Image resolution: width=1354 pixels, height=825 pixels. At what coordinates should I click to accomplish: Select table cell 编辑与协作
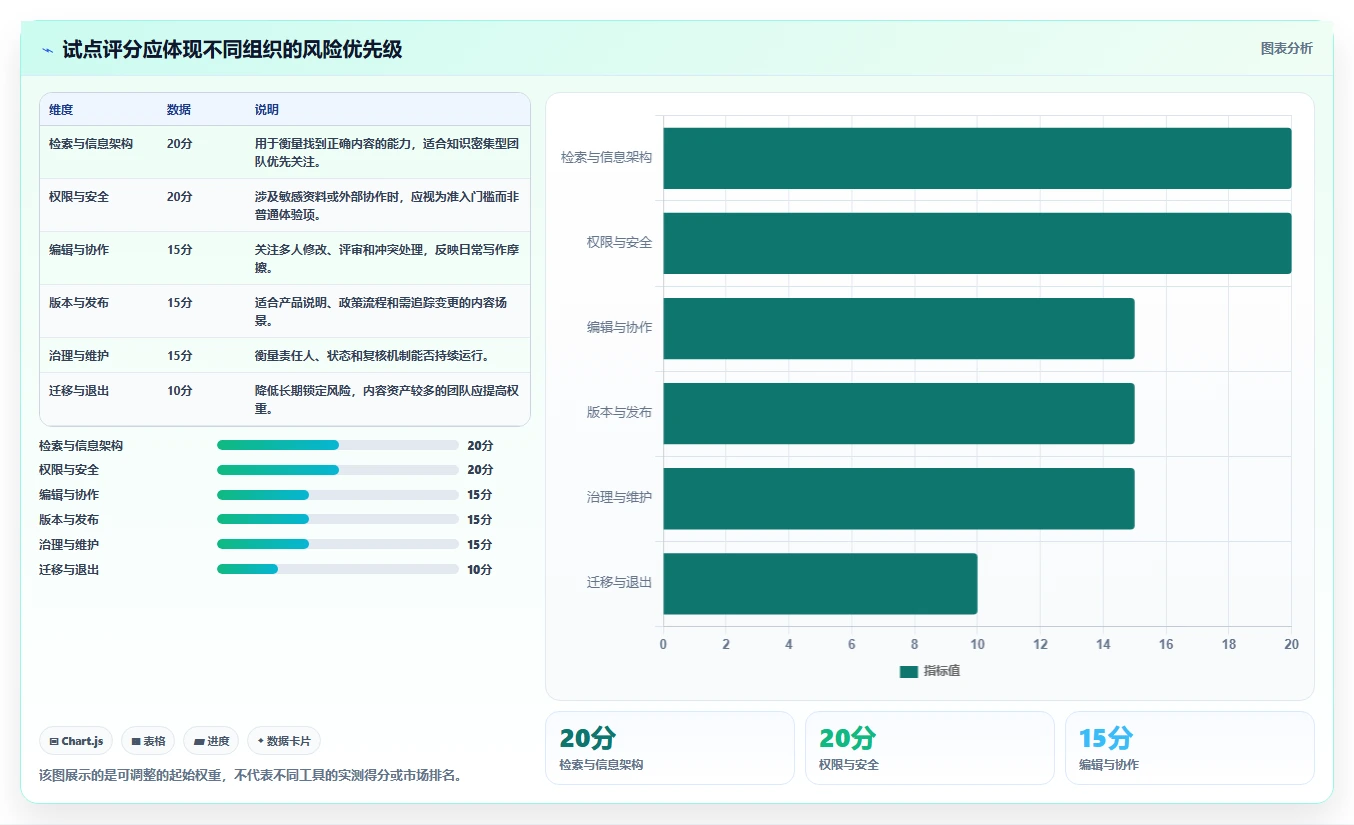point(79,250)
